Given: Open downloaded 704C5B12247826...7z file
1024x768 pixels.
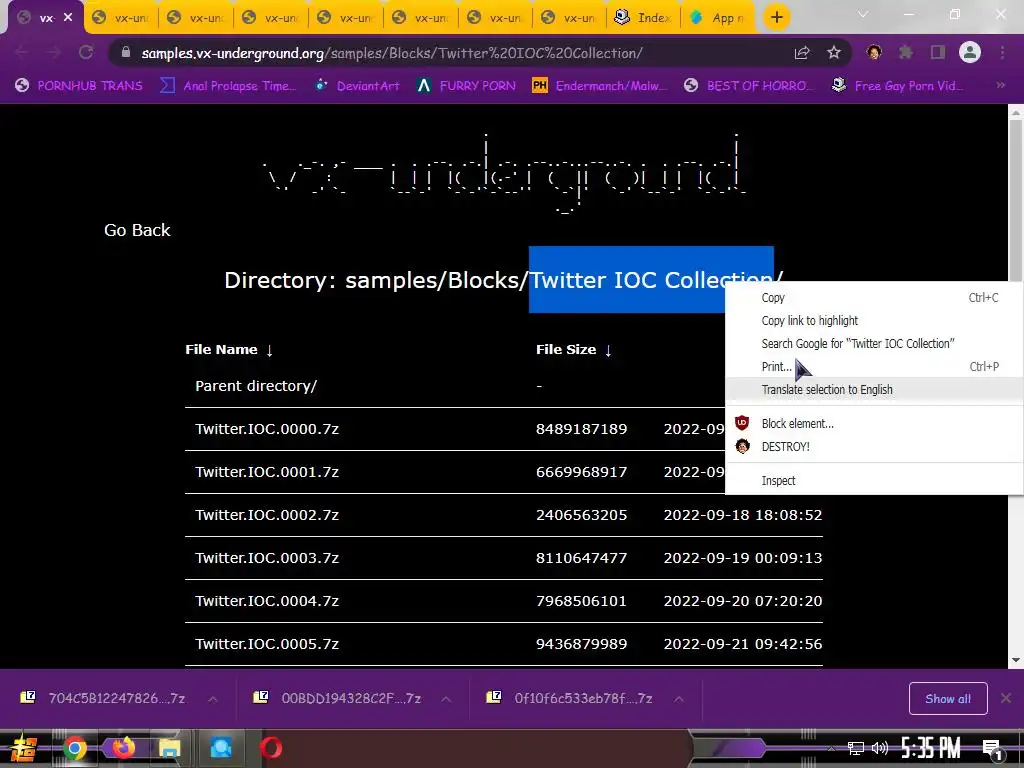Looking at the screenshot, I should pyautogui.click(x=103, y=699).
